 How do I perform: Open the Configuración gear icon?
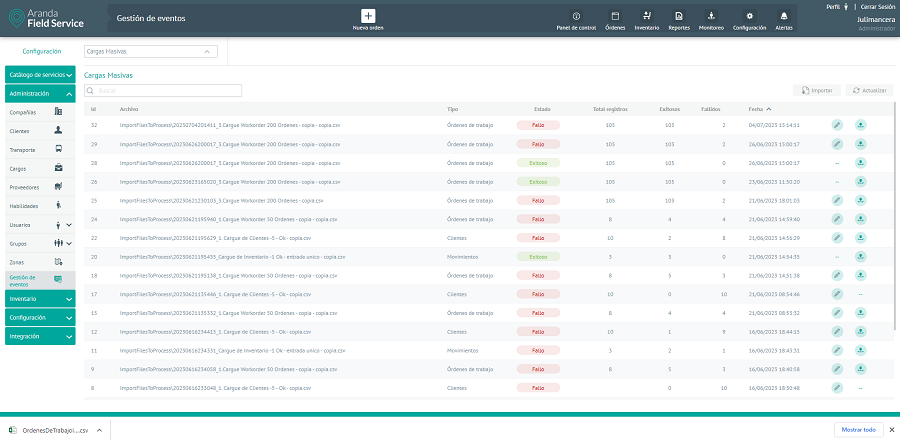tap(750, 16)
